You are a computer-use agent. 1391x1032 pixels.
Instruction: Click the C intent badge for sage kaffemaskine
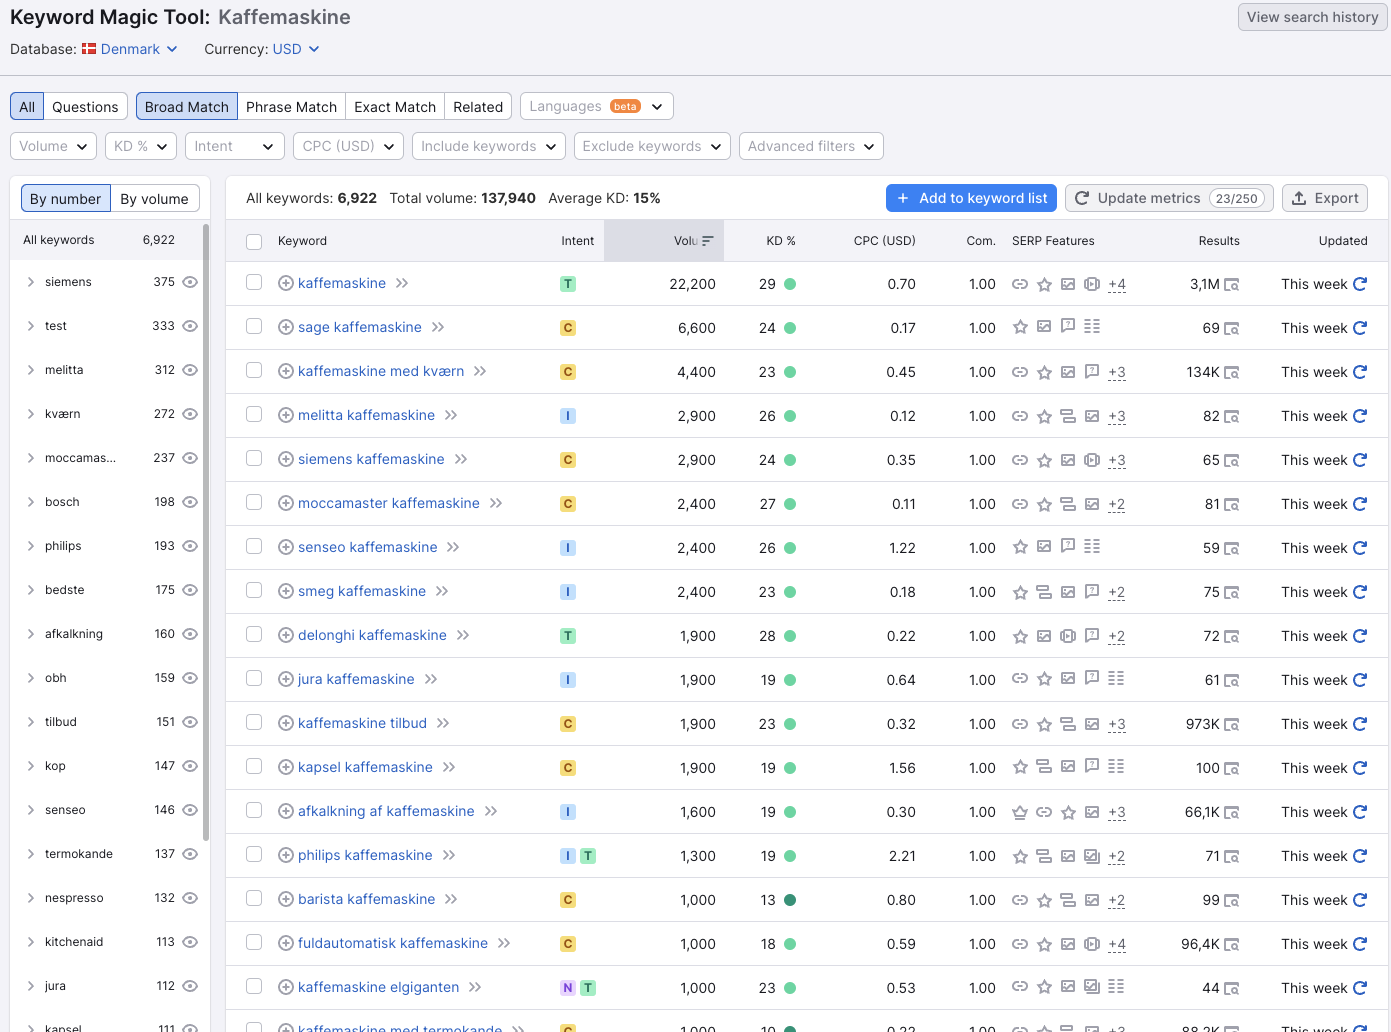tap(568, 328)
